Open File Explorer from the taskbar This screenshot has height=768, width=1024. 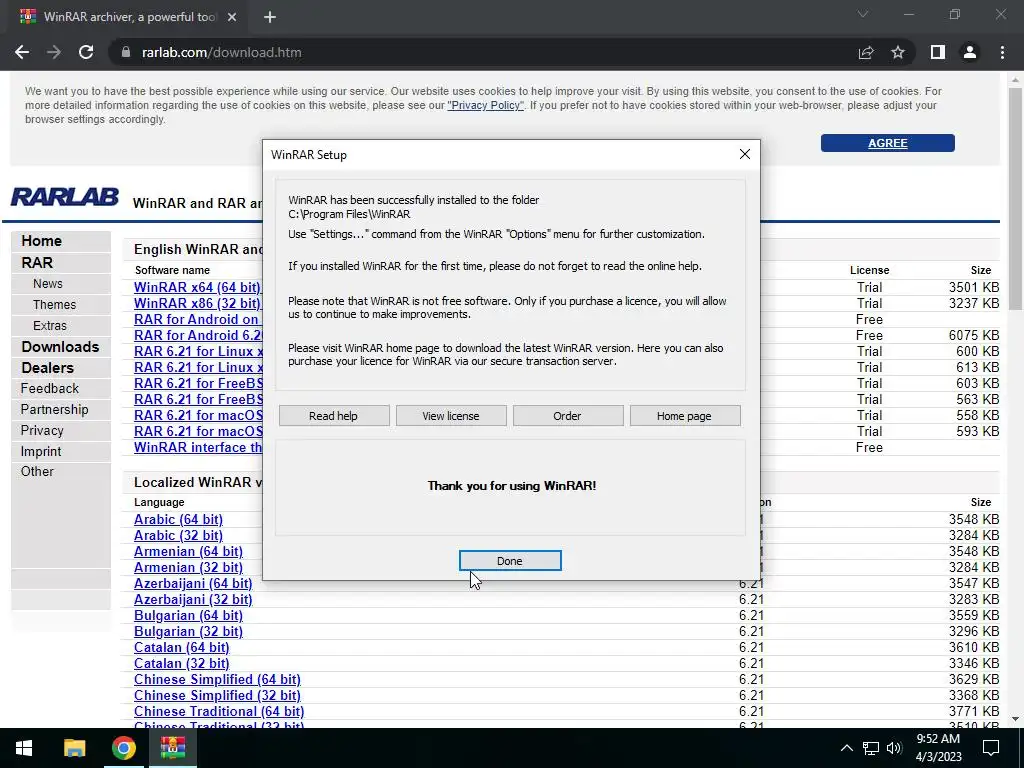click(x=74, y=748)
